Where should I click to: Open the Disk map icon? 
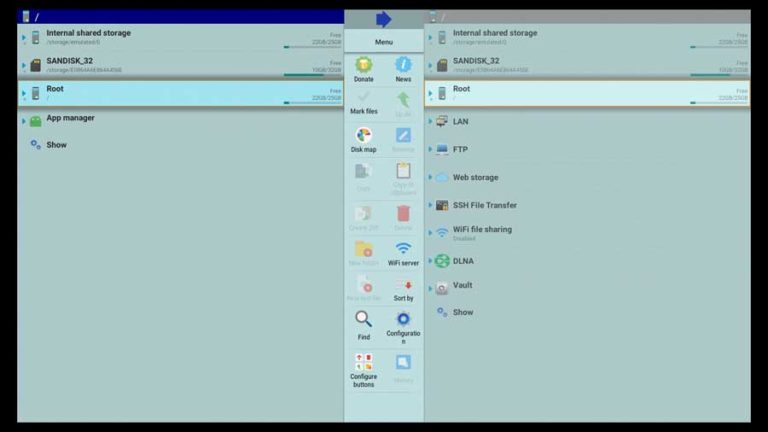363,135
